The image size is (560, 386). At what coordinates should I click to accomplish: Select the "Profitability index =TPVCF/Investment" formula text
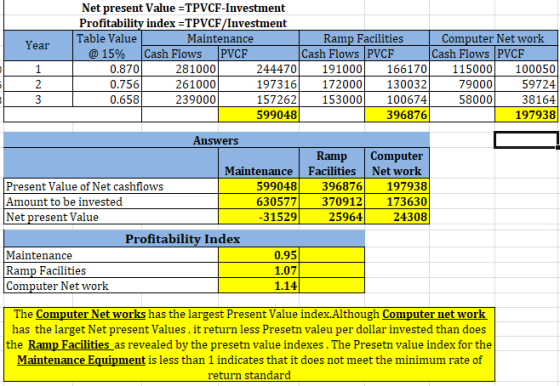point(183,23)
